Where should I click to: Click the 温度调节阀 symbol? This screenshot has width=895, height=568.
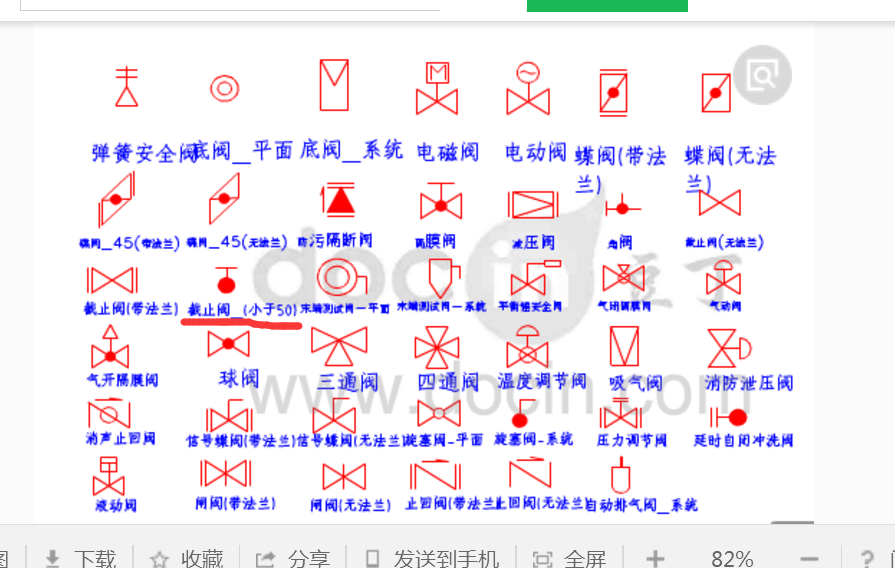(527, 347)
